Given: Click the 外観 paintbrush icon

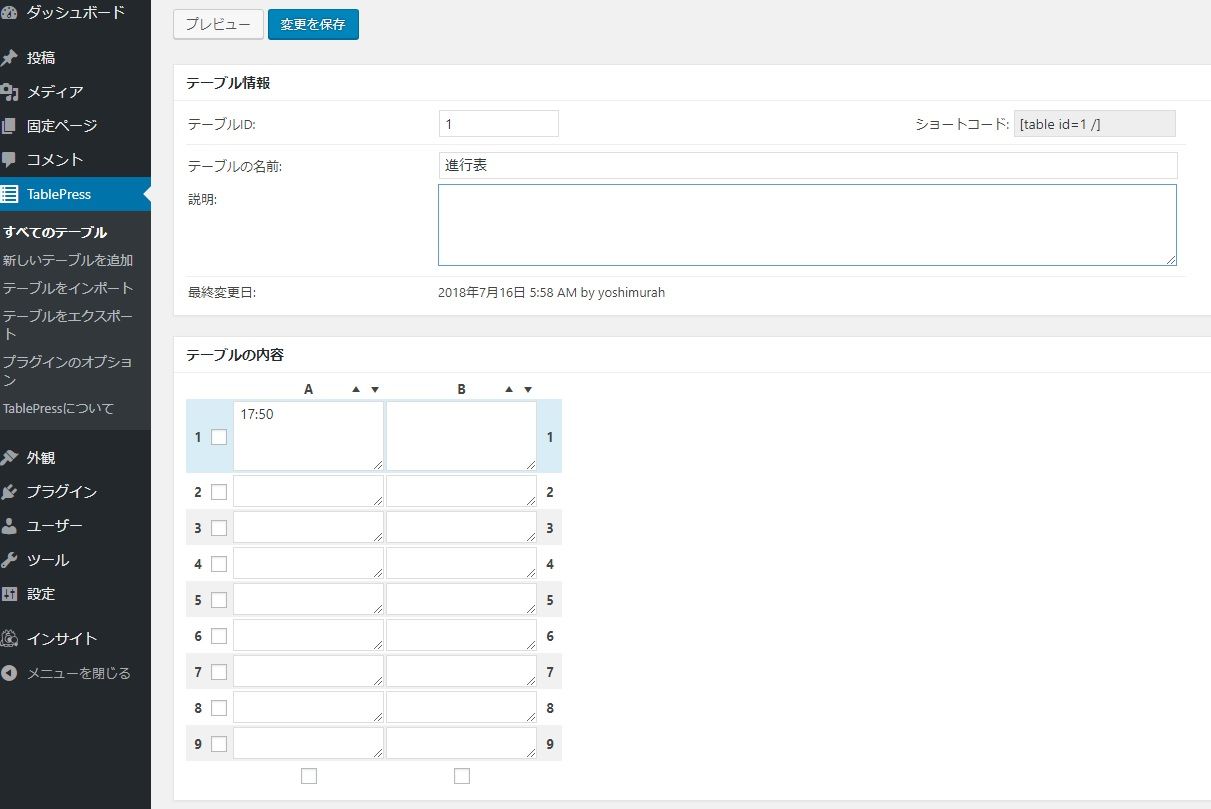Looking at the screenshot, I should (10, 458).
